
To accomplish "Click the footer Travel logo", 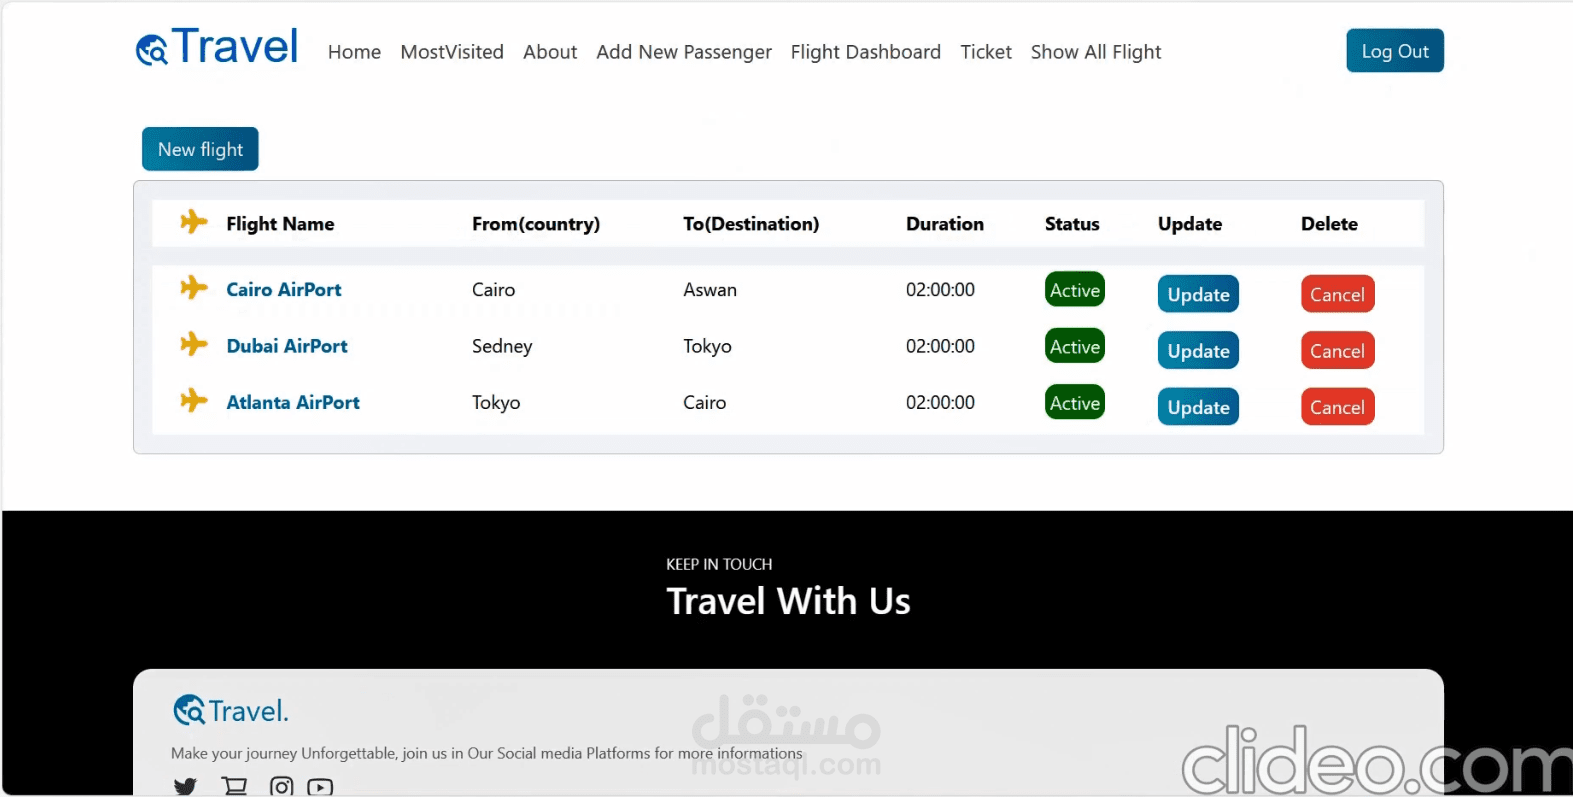I will (231, 711).
